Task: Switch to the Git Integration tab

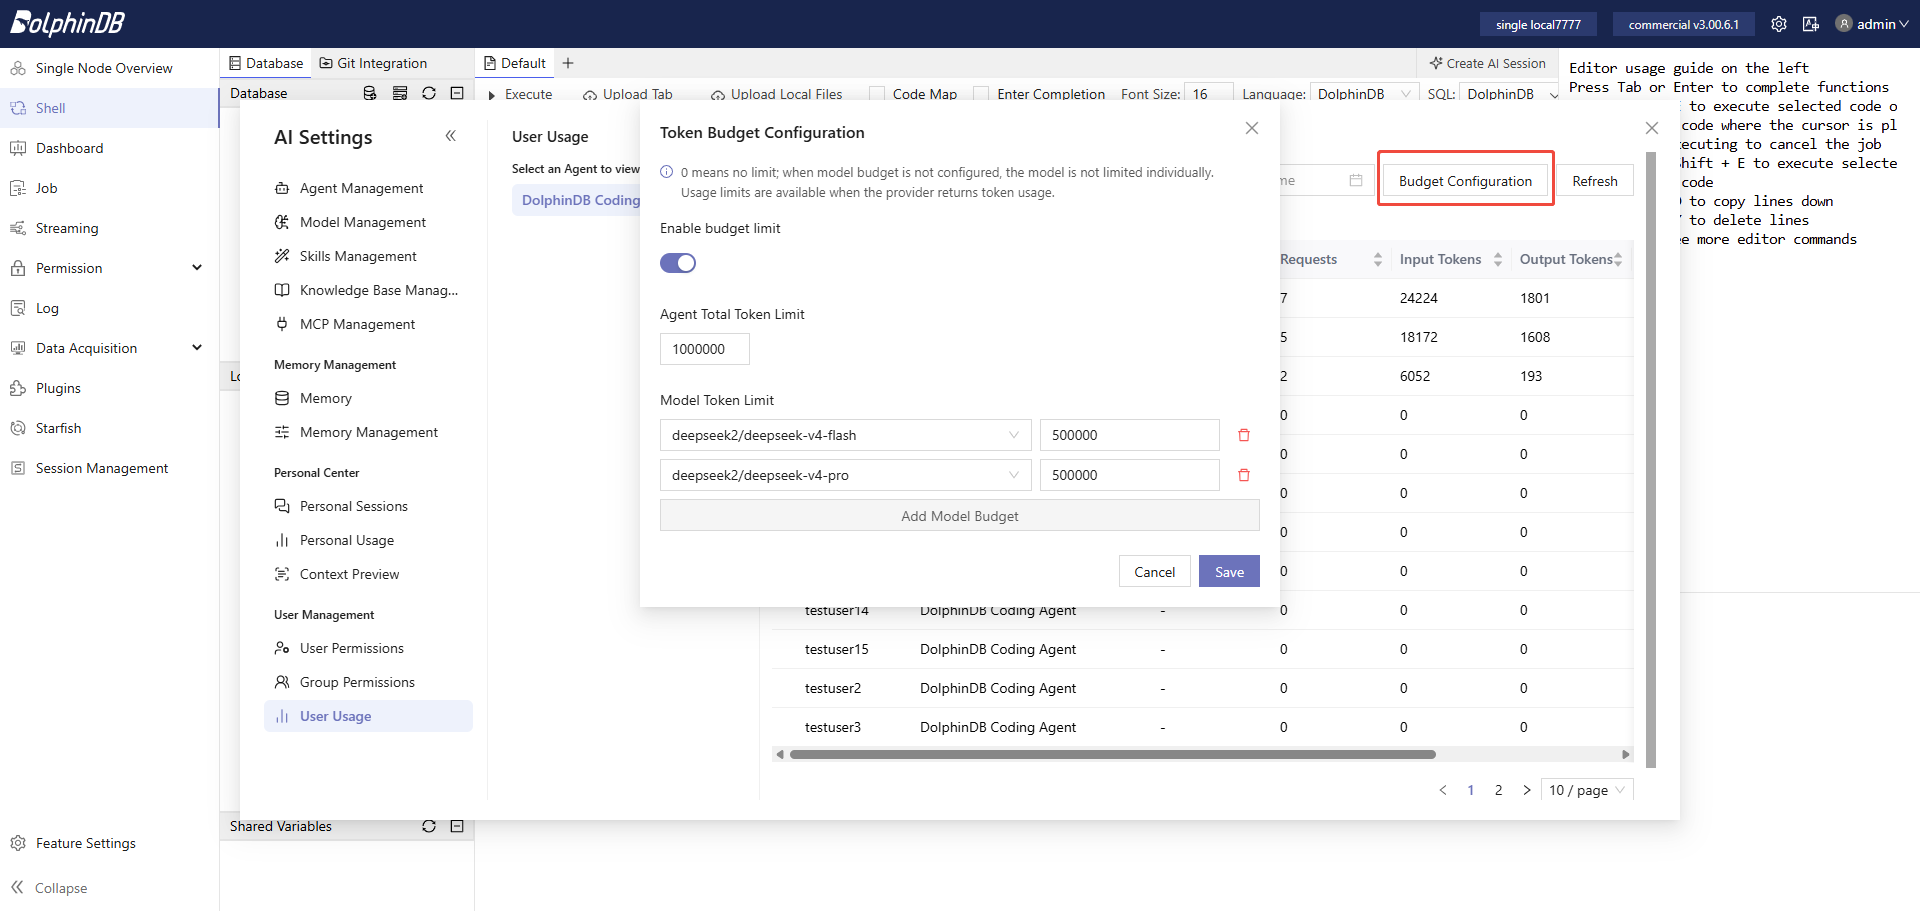Action: pyautogui.click(x=373, y=63)
